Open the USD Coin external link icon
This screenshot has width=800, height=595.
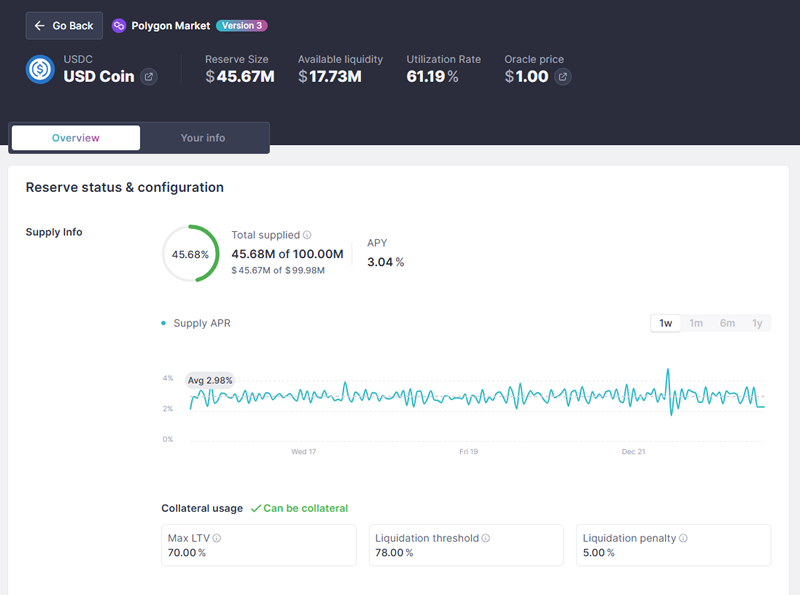pos(149,77)
